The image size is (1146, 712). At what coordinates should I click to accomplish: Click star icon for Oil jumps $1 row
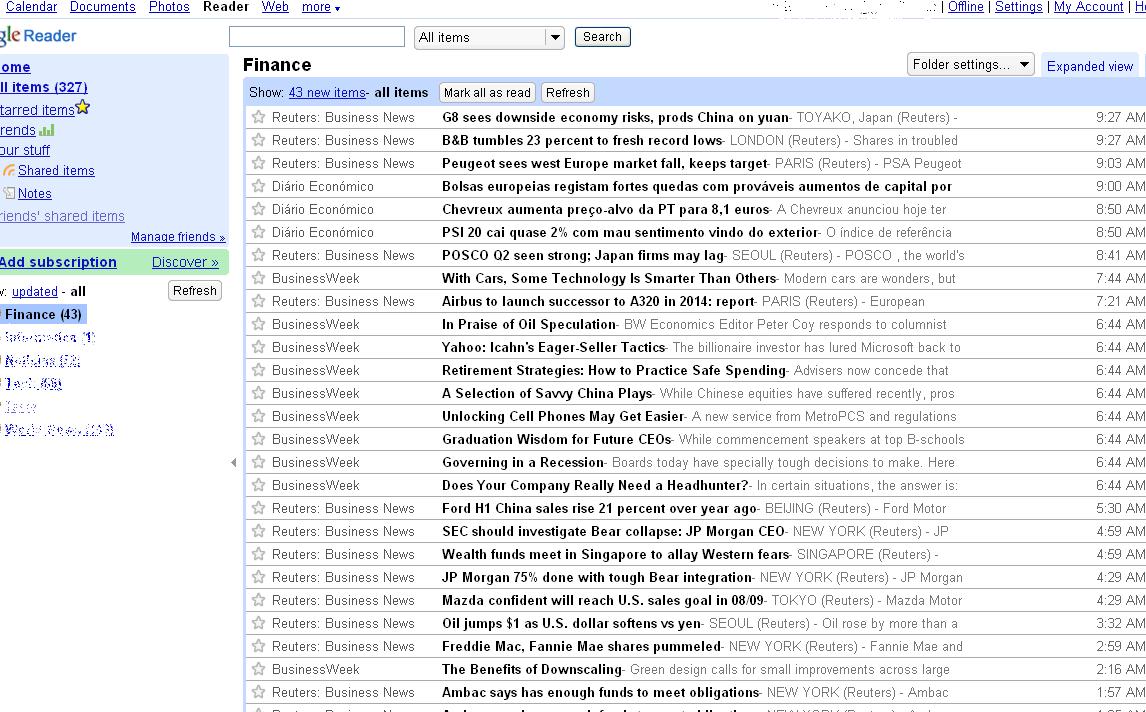(258, 624)
